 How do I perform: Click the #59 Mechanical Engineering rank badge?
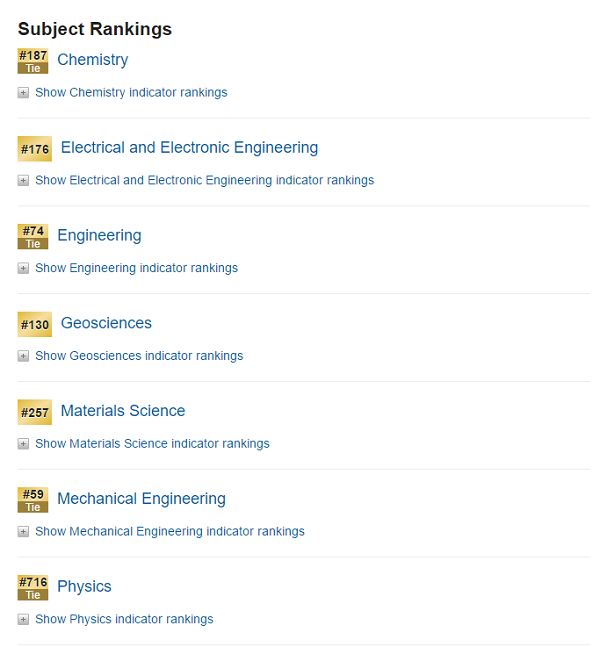33,500
